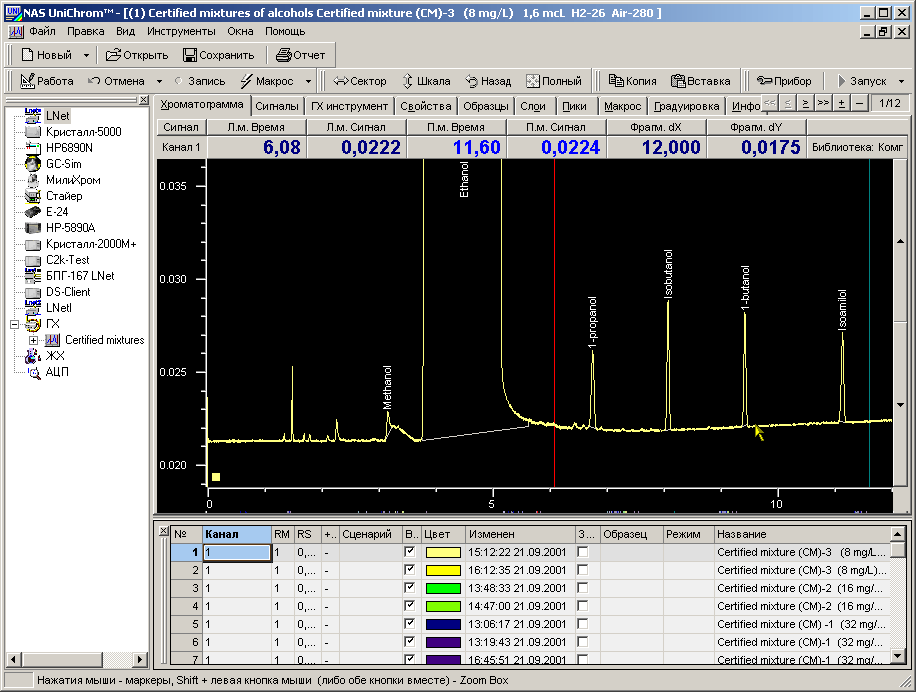
Task: Select the ЖХ liquid chromatography icon
Action: click(x=33, y=356)
